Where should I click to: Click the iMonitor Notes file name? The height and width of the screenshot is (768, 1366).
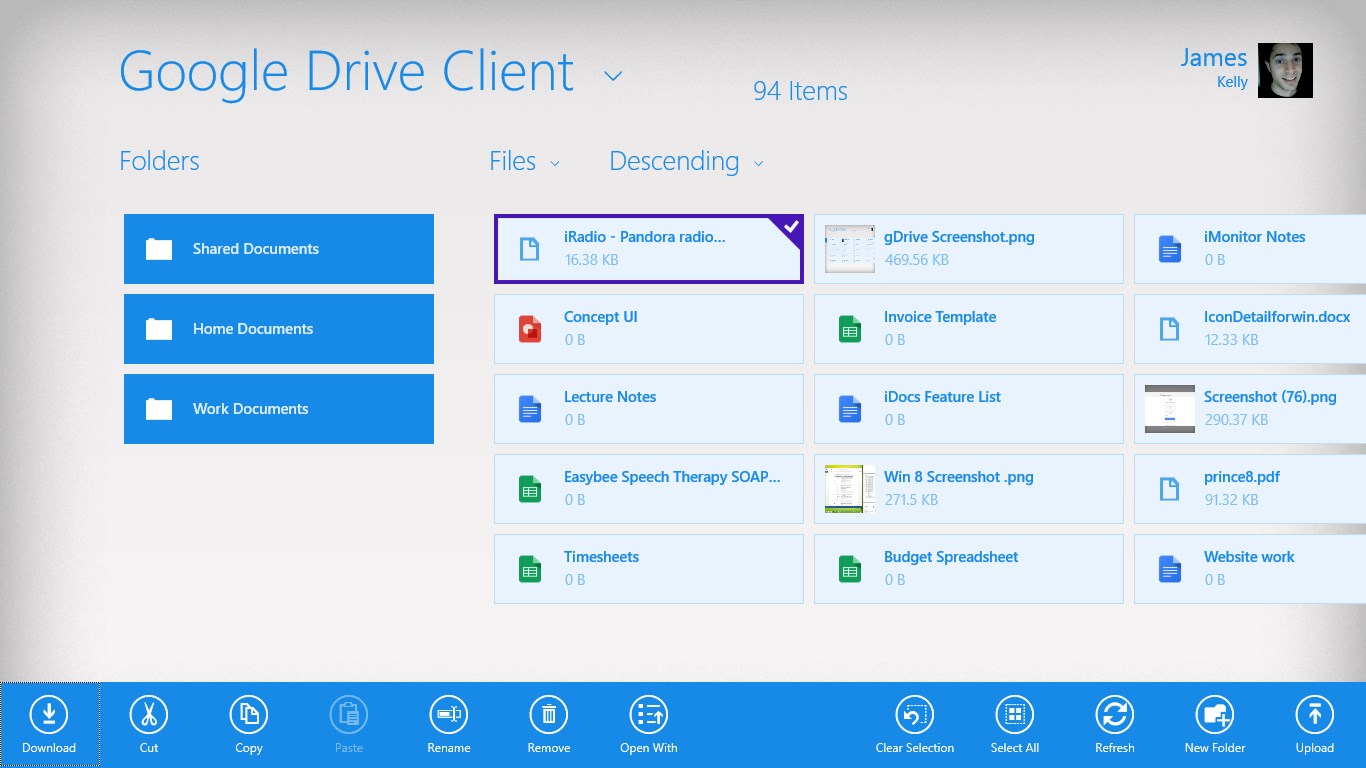[1255, 237]
